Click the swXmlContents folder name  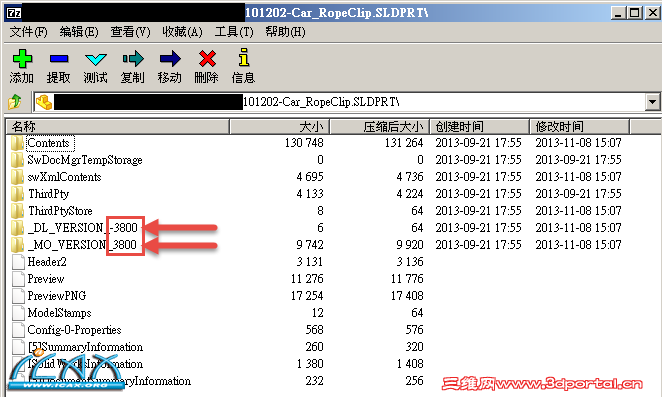65,177
